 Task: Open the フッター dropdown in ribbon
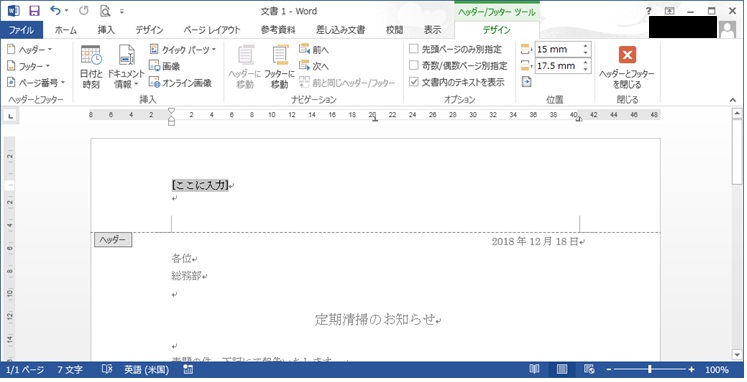pyautogui.click(x=29, y=66)
